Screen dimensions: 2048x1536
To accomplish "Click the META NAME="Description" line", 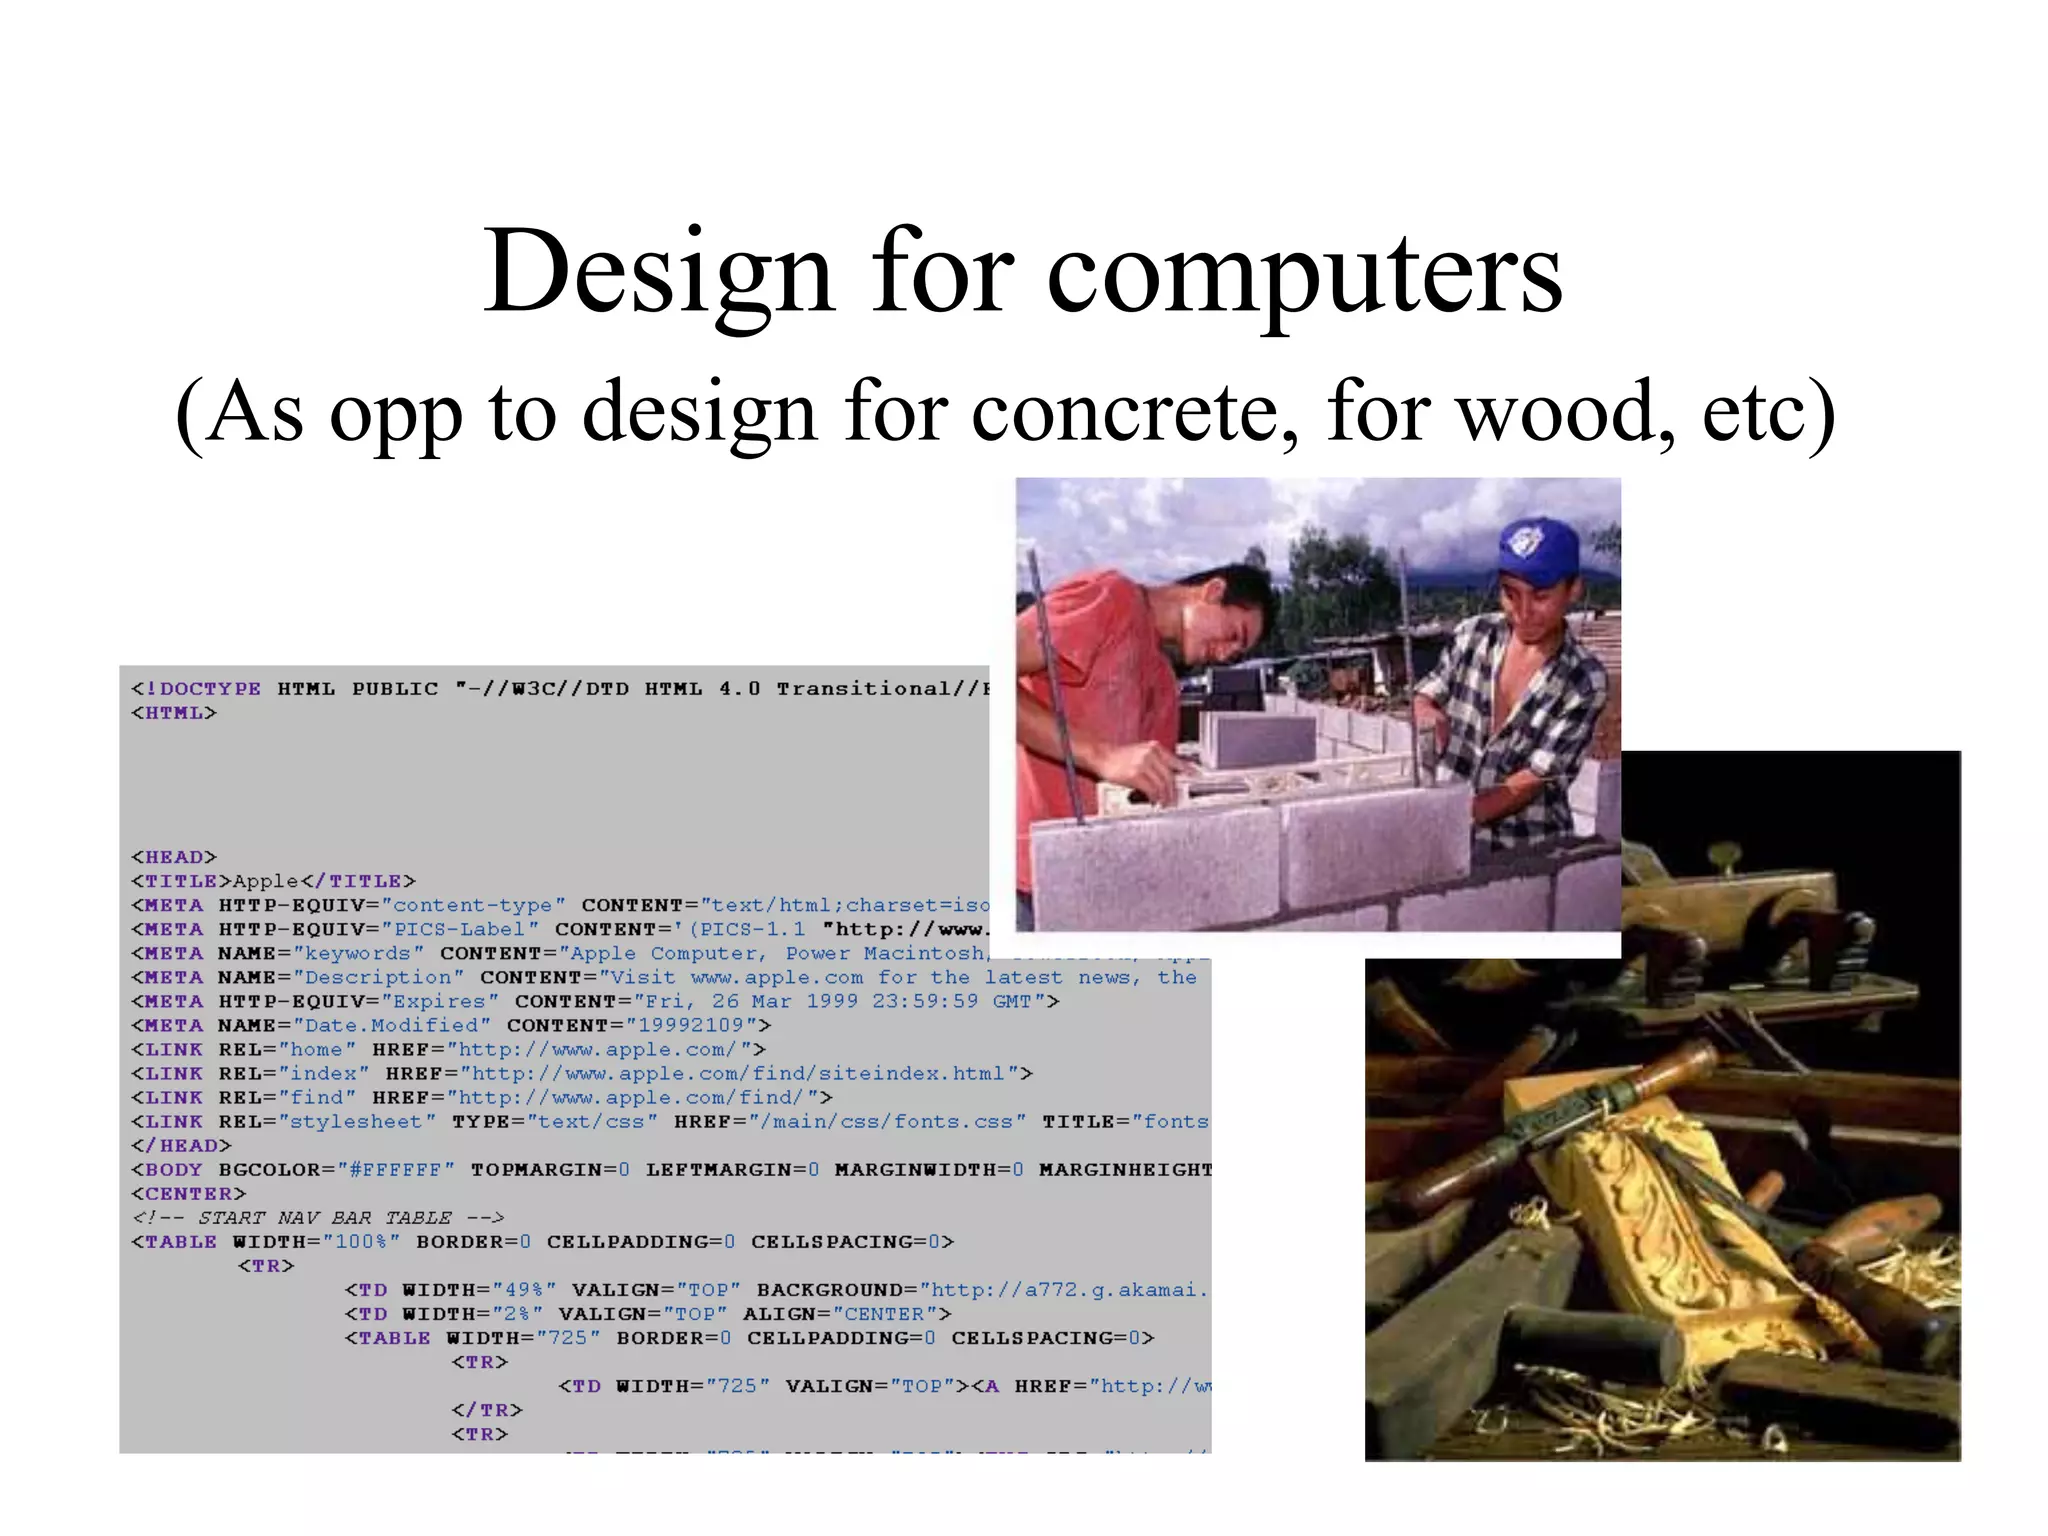I will point(664,977).
